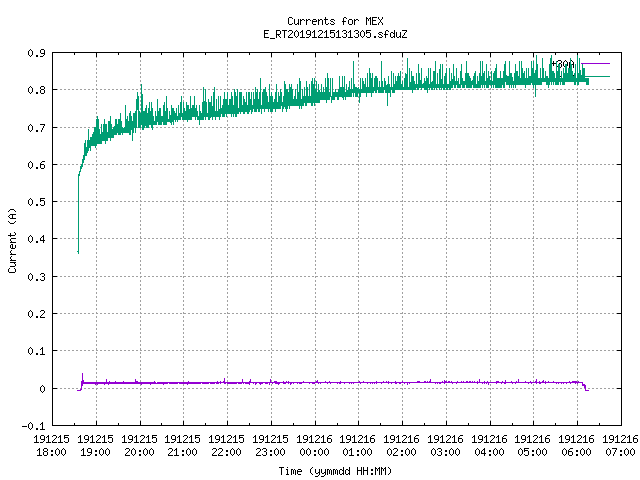Click the x-axis label '191216 03:00'
This screenshot has width=640, height=480.
click(445, 446)
